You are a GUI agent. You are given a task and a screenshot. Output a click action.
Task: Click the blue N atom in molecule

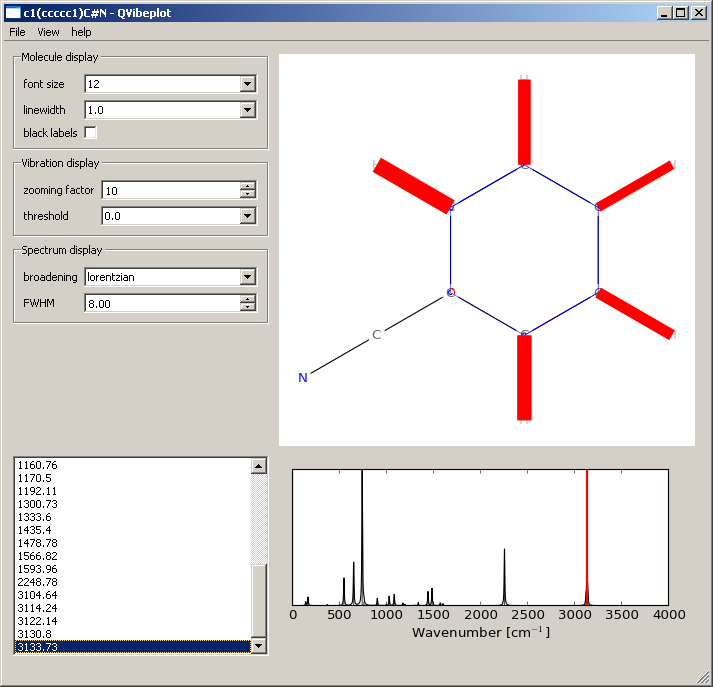pyautogui.click(x=303, y=378)
